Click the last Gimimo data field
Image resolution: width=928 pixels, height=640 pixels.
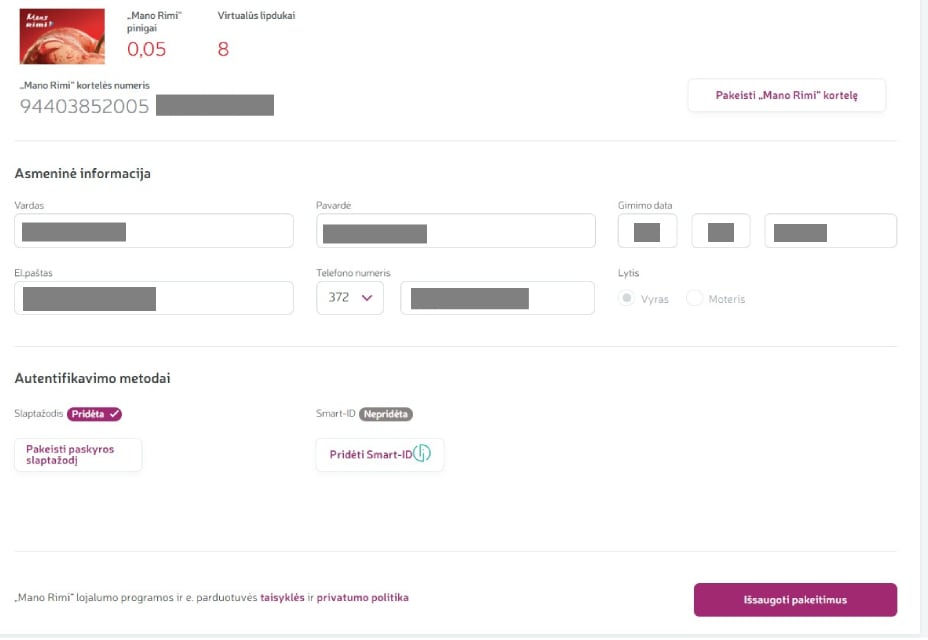[830, 231]
